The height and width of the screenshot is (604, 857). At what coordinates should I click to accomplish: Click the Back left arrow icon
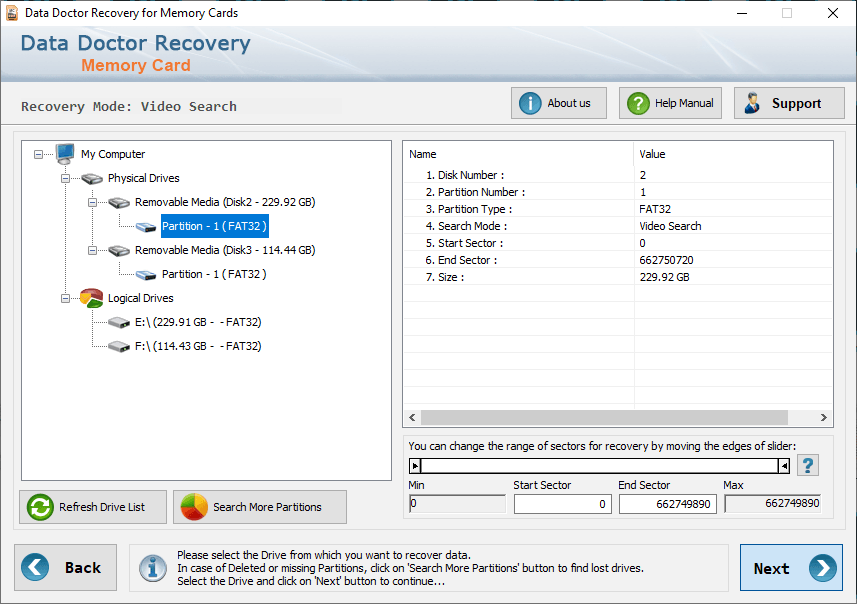coord(35,567)
